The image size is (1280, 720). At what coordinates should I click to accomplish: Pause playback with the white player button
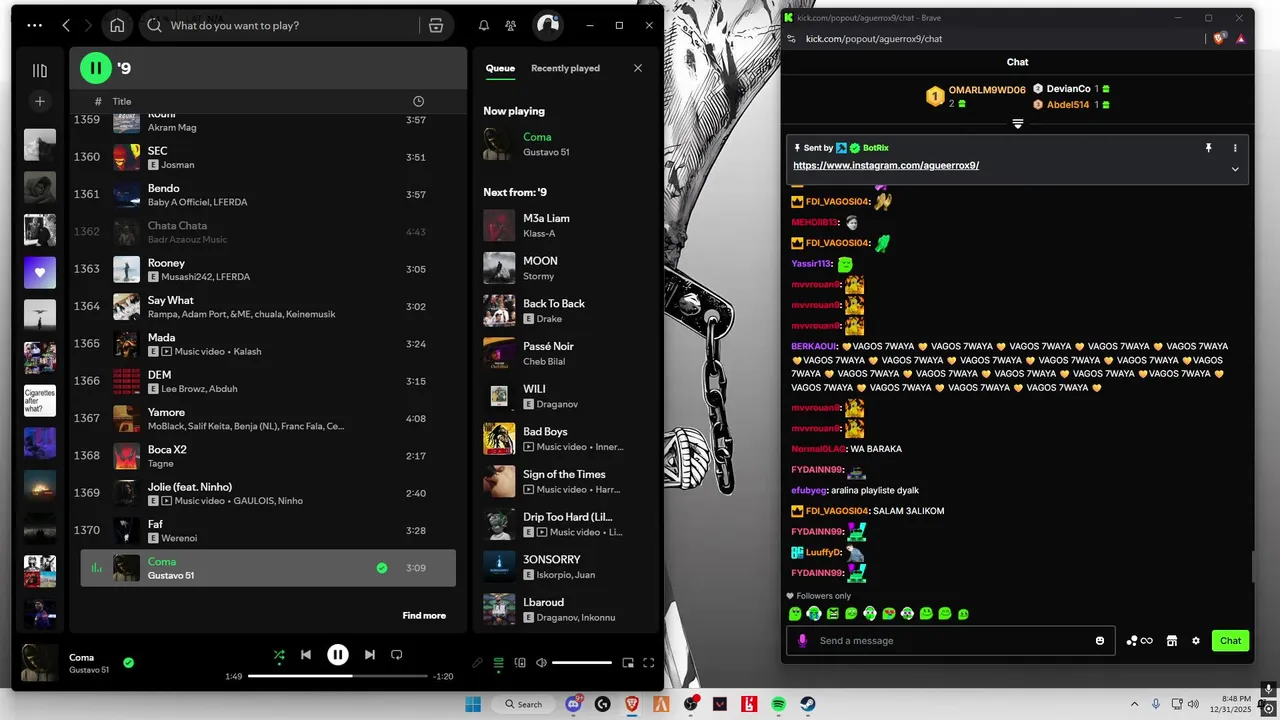338,655
